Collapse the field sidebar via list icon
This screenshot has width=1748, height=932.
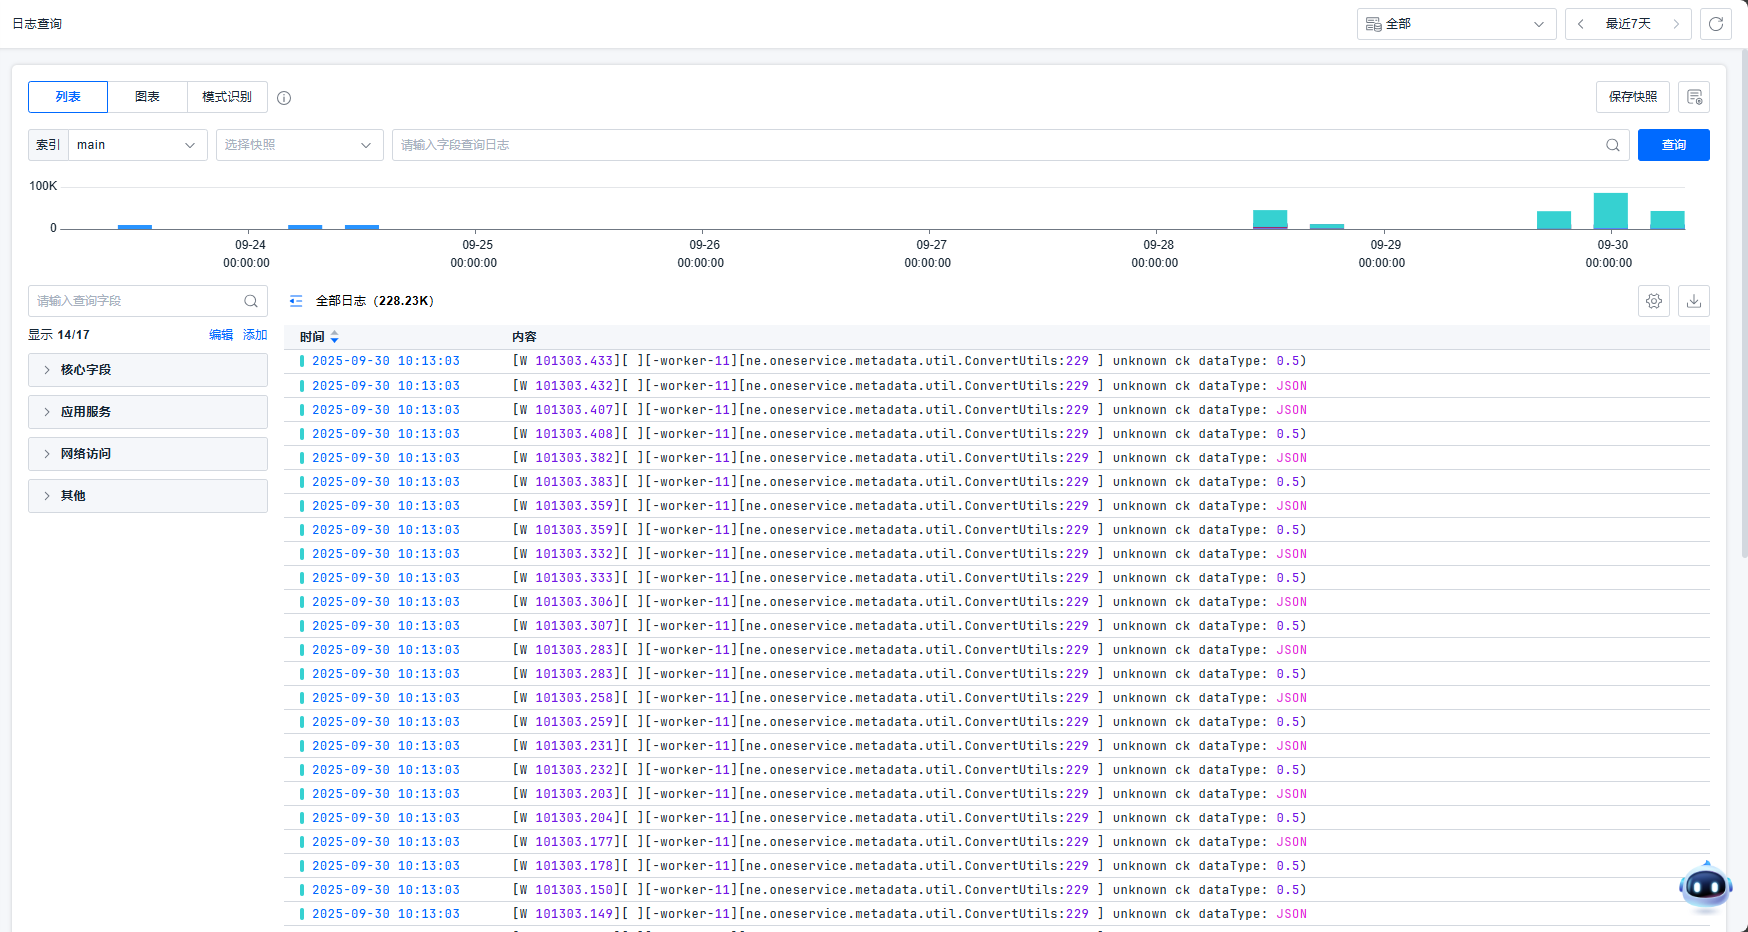pyautogui.click(x=296, y=301)
